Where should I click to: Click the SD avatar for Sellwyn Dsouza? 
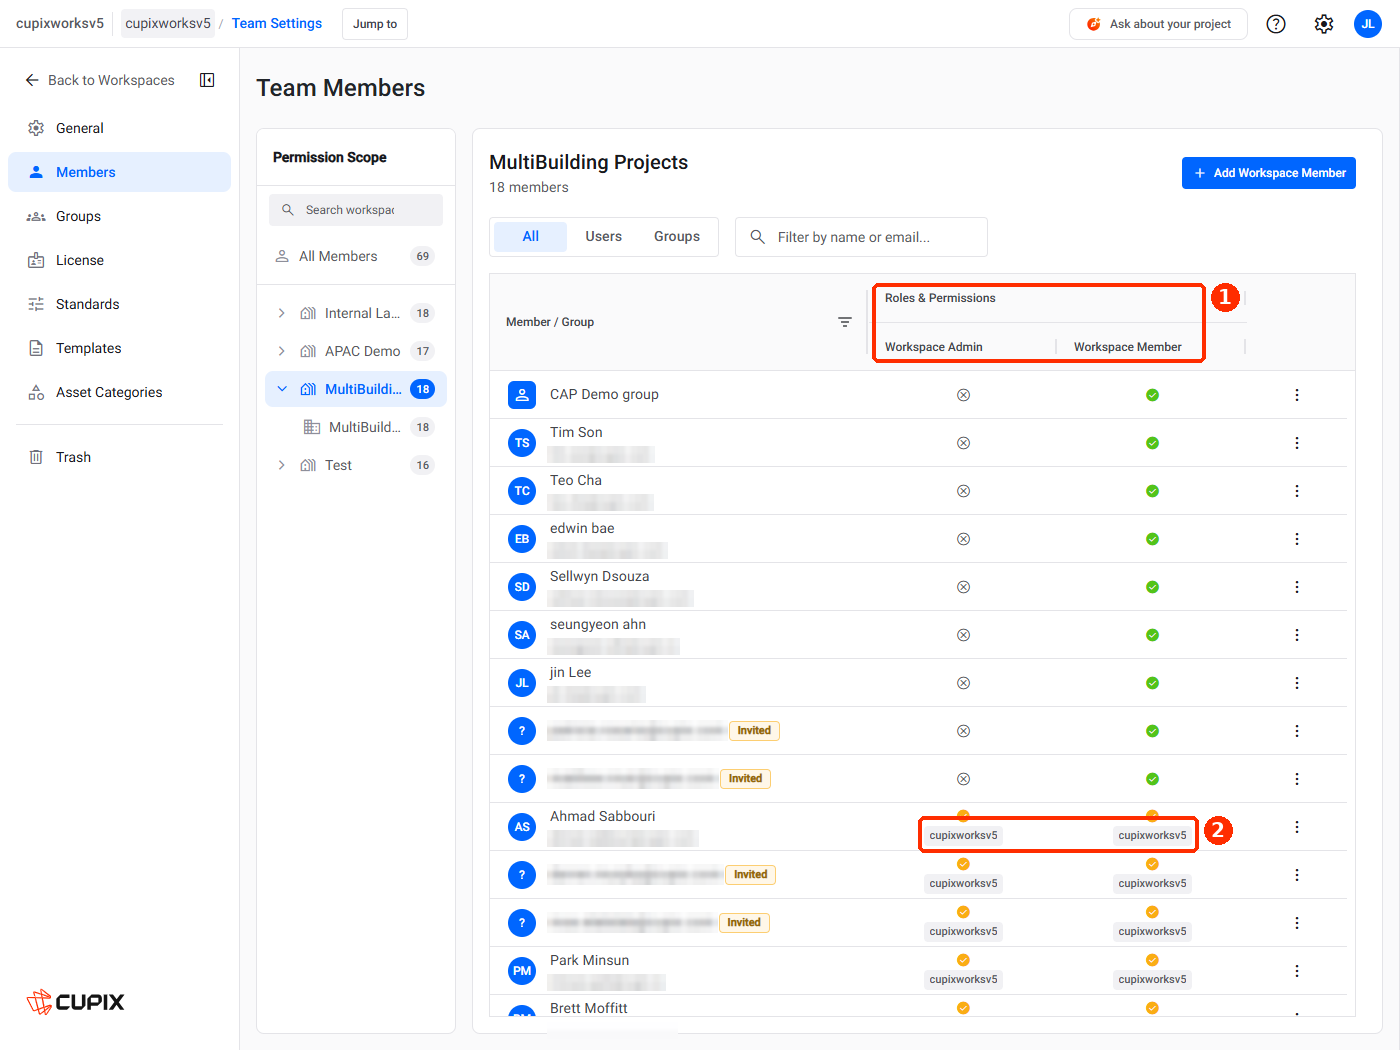[x=522, y=587]
